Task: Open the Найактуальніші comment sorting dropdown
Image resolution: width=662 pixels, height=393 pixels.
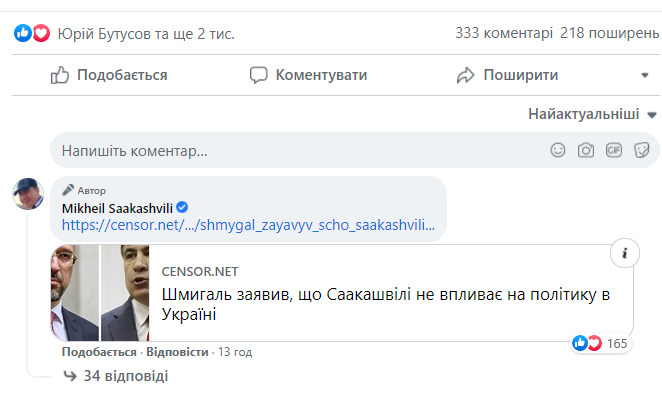Action: pyautogui.click(x=592, y=114)
